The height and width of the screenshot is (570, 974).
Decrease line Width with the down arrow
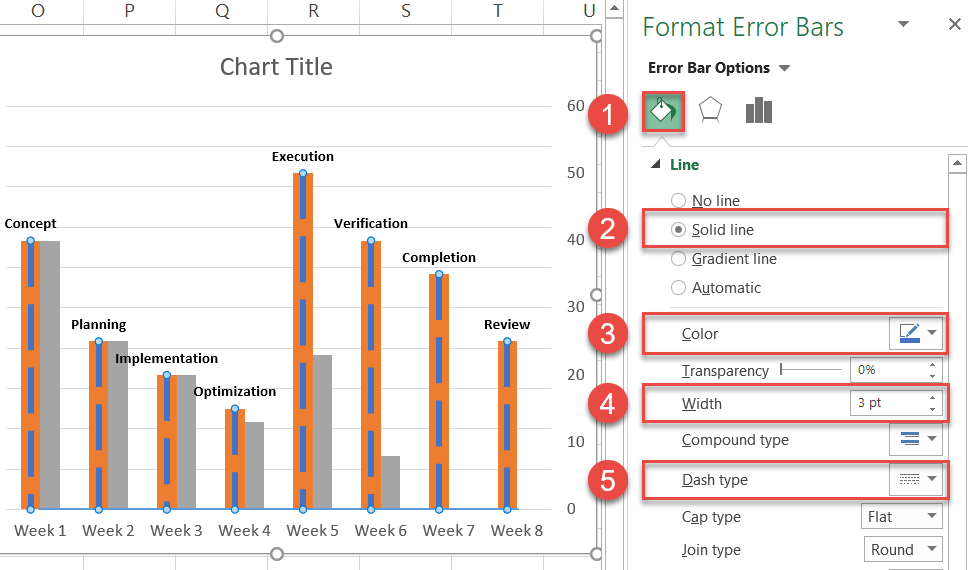(932, 409)
